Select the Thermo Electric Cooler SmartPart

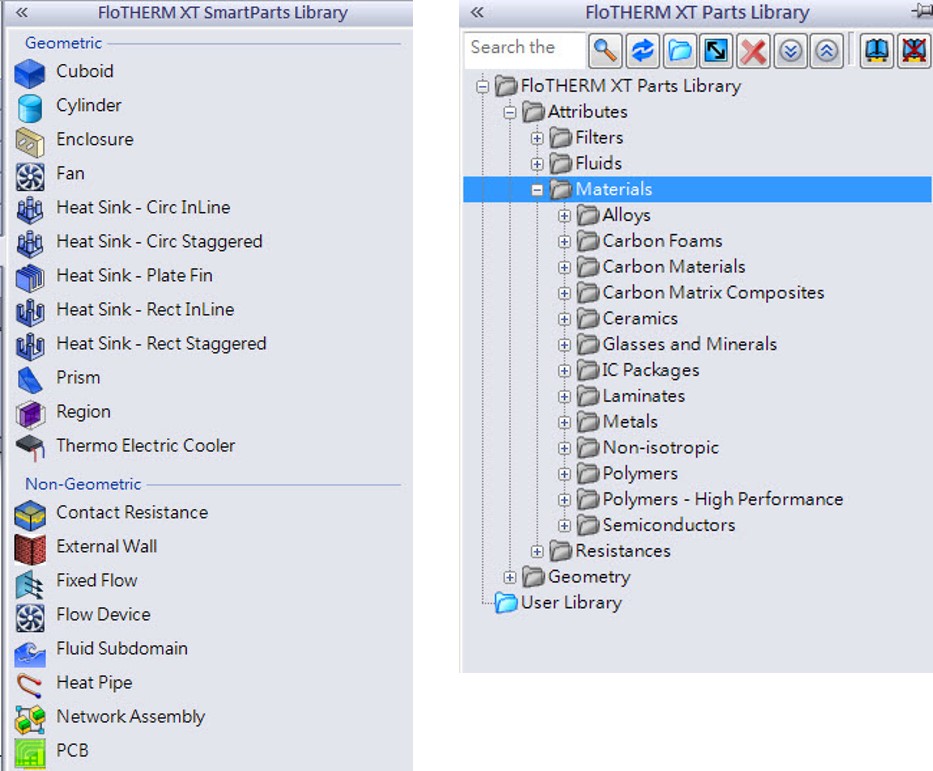pos(145,446)
